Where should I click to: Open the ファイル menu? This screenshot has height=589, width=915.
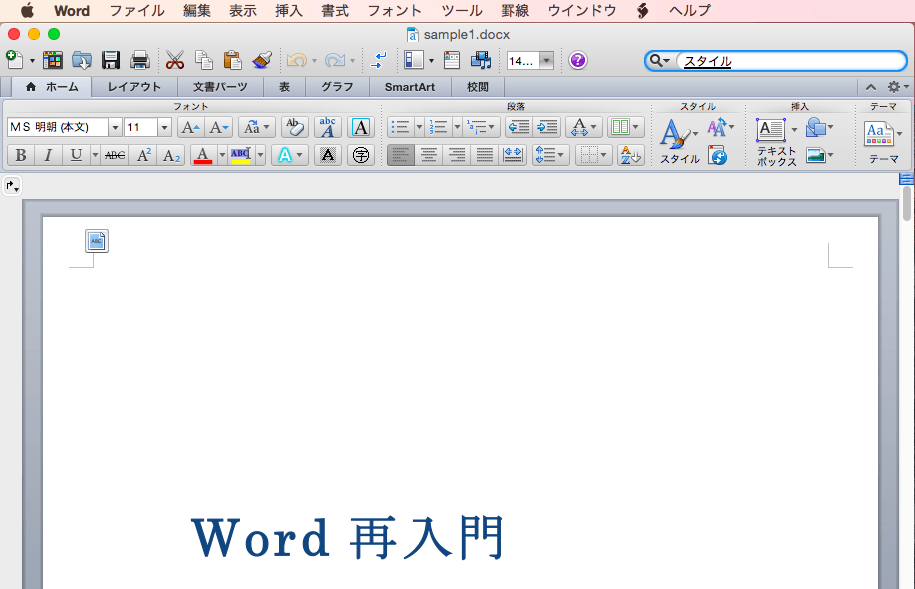tap(137, 11)
